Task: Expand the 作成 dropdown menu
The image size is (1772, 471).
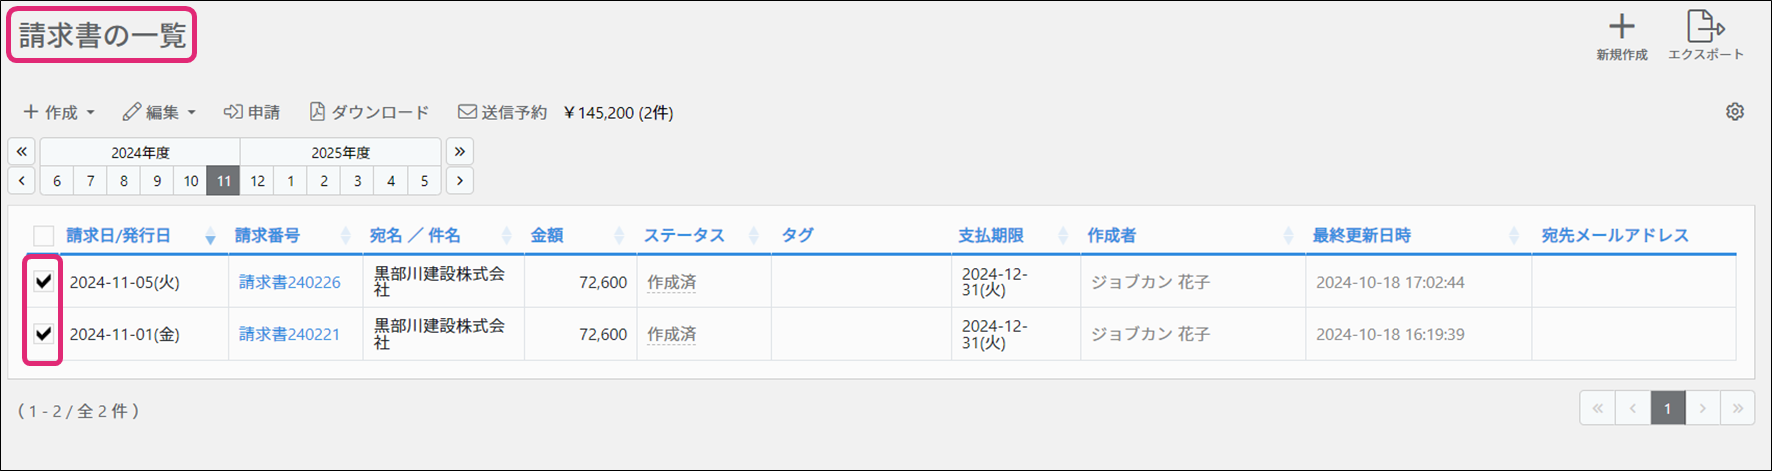Action: (59, 112)
